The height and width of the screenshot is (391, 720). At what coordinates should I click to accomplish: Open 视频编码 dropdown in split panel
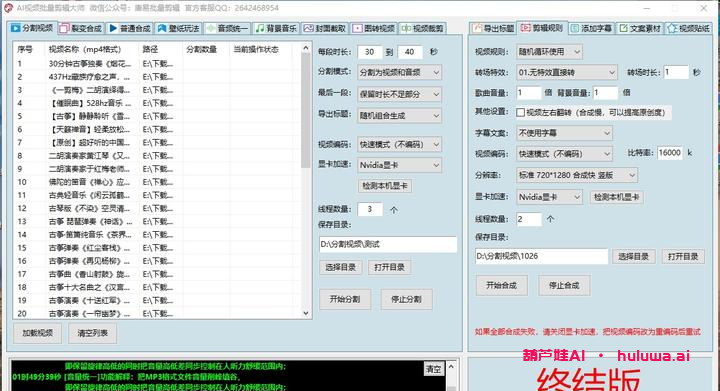coord(399,145)
